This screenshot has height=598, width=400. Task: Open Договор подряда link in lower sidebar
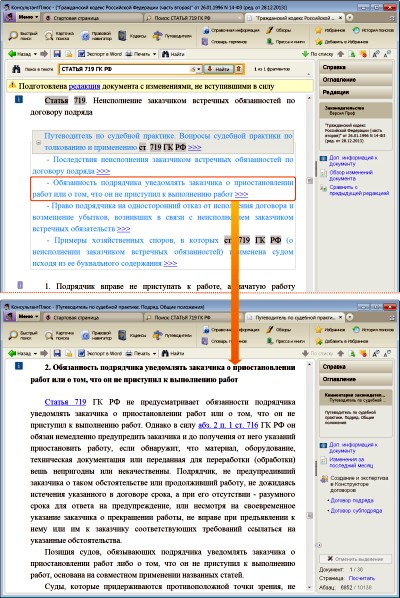pyautogui.click(x=352, y=500)
